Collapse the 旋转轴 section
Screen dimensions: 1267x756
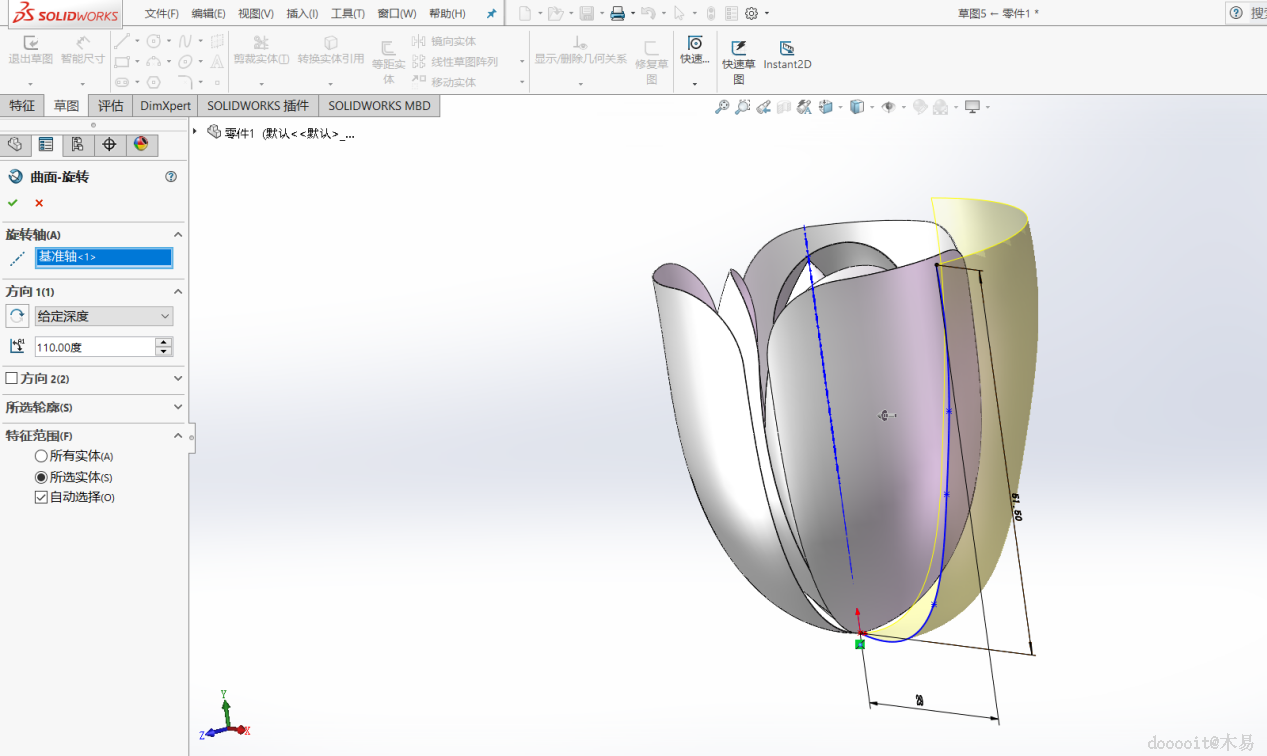(178, 235)
